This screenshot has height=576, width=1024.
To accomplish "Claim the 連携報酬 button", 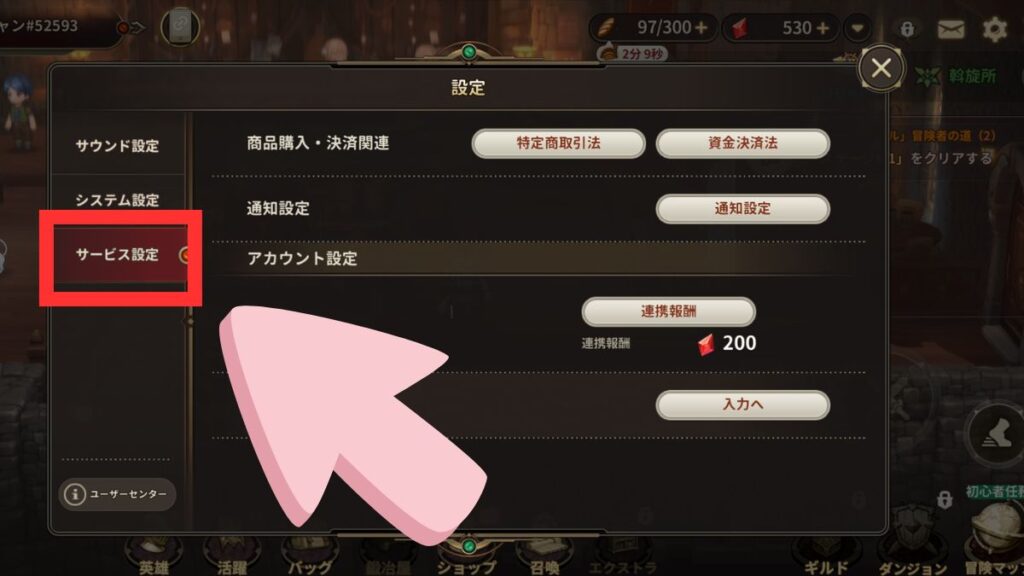I will point(668,312).
